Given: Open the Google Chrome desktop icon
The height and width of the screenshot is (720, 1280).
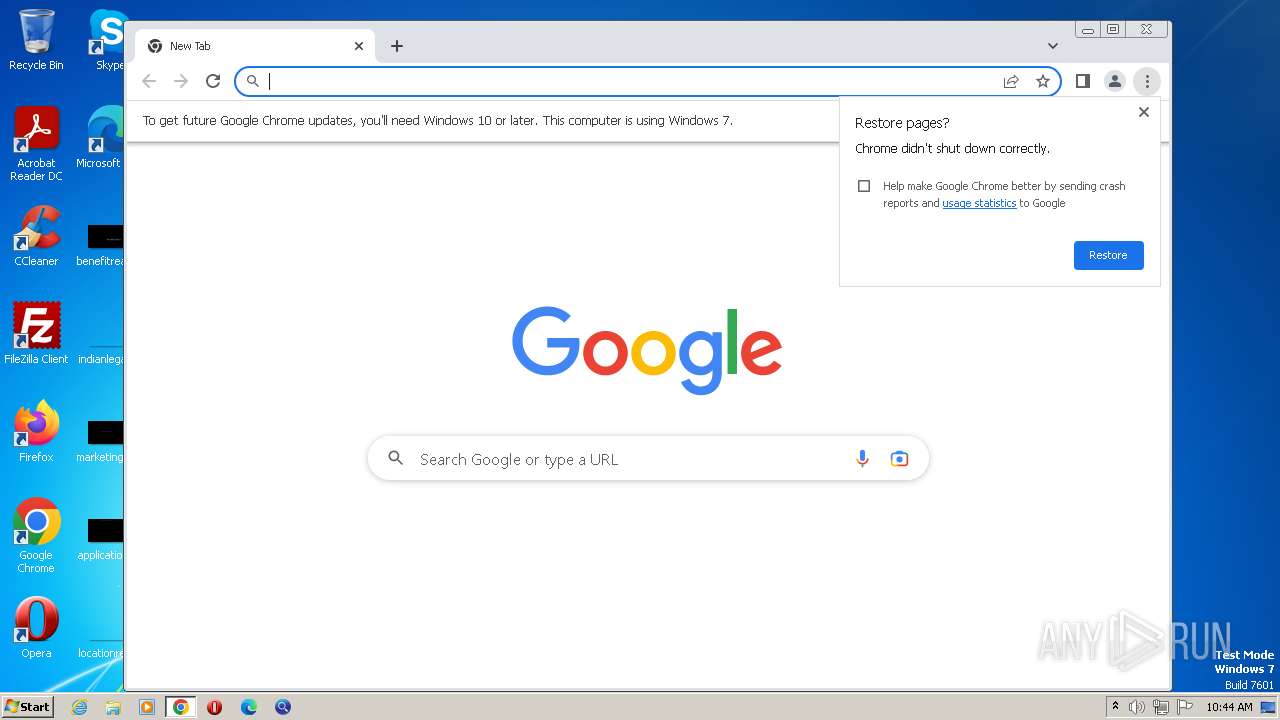Looking at the screenshot, I should tap(36, 535).
